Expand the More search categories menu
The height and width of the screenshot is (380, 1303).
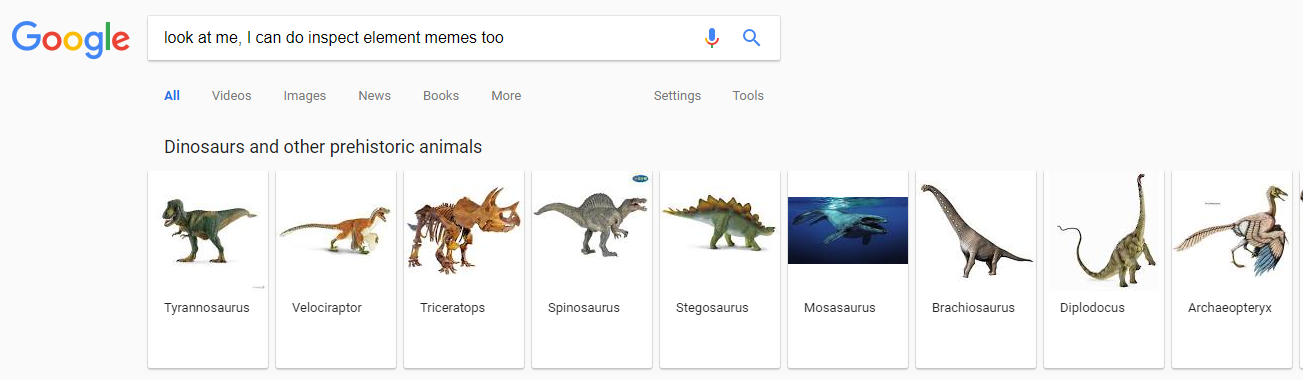[x=506, y=96]
